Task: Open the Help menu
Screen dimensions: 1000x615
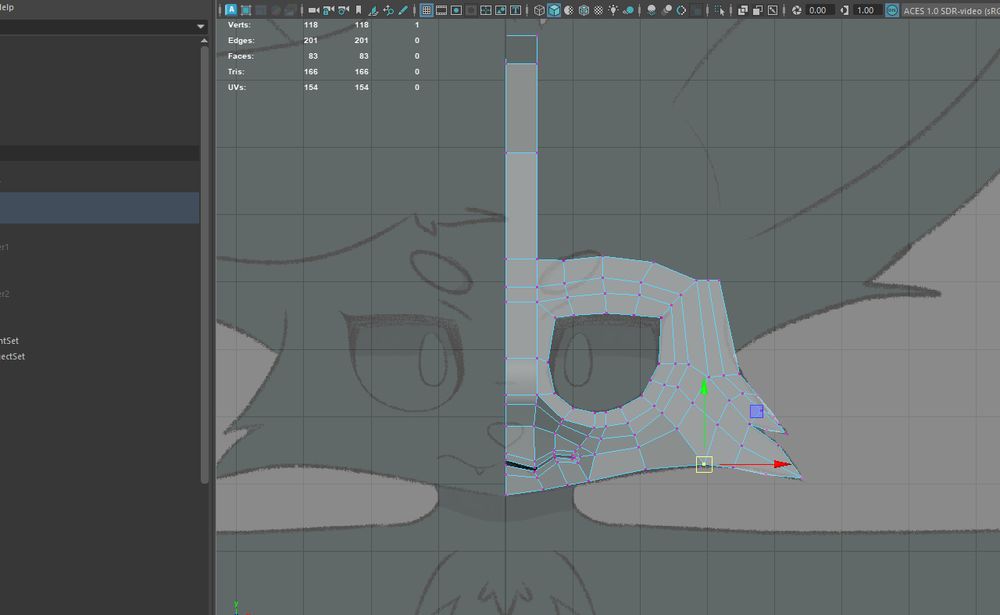Action: click(6, 7)
